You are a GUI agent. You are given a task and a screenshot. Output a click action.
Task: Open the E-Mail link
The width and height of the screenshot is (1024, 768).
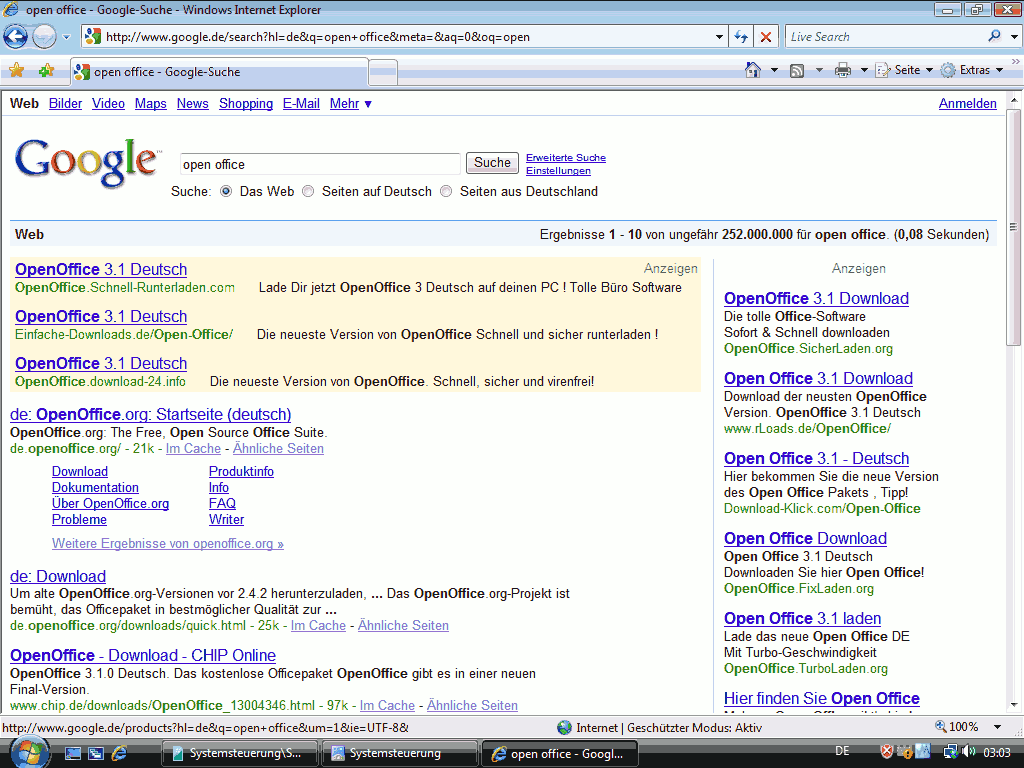point(301,103)
